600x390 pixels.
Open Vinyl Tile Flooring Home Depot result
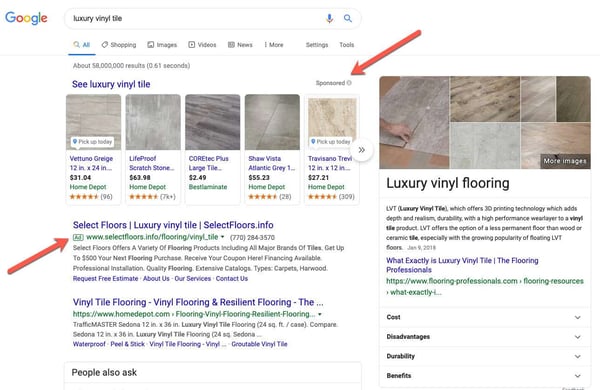click(x=198, y=302)
